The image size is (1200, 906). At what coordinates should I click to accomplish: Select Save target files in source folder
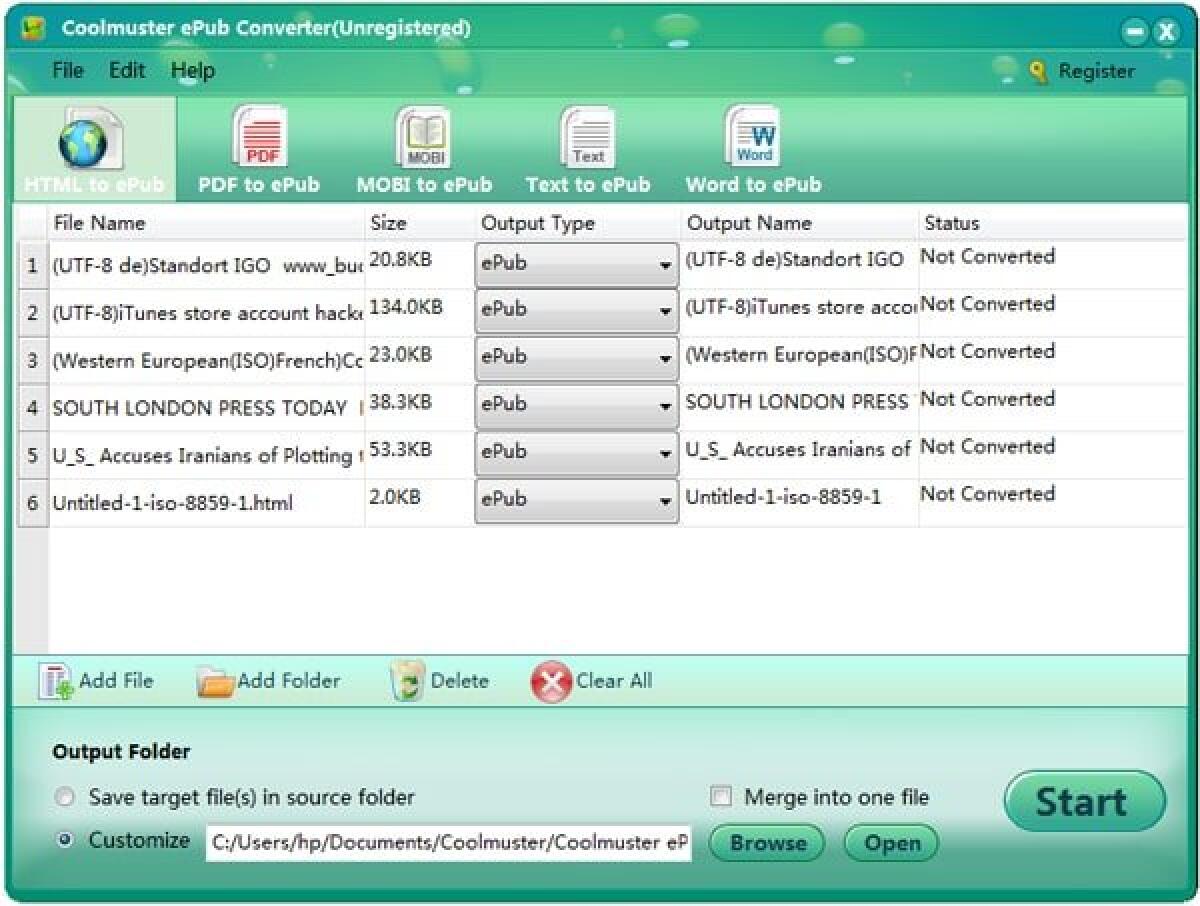(65, 797)
